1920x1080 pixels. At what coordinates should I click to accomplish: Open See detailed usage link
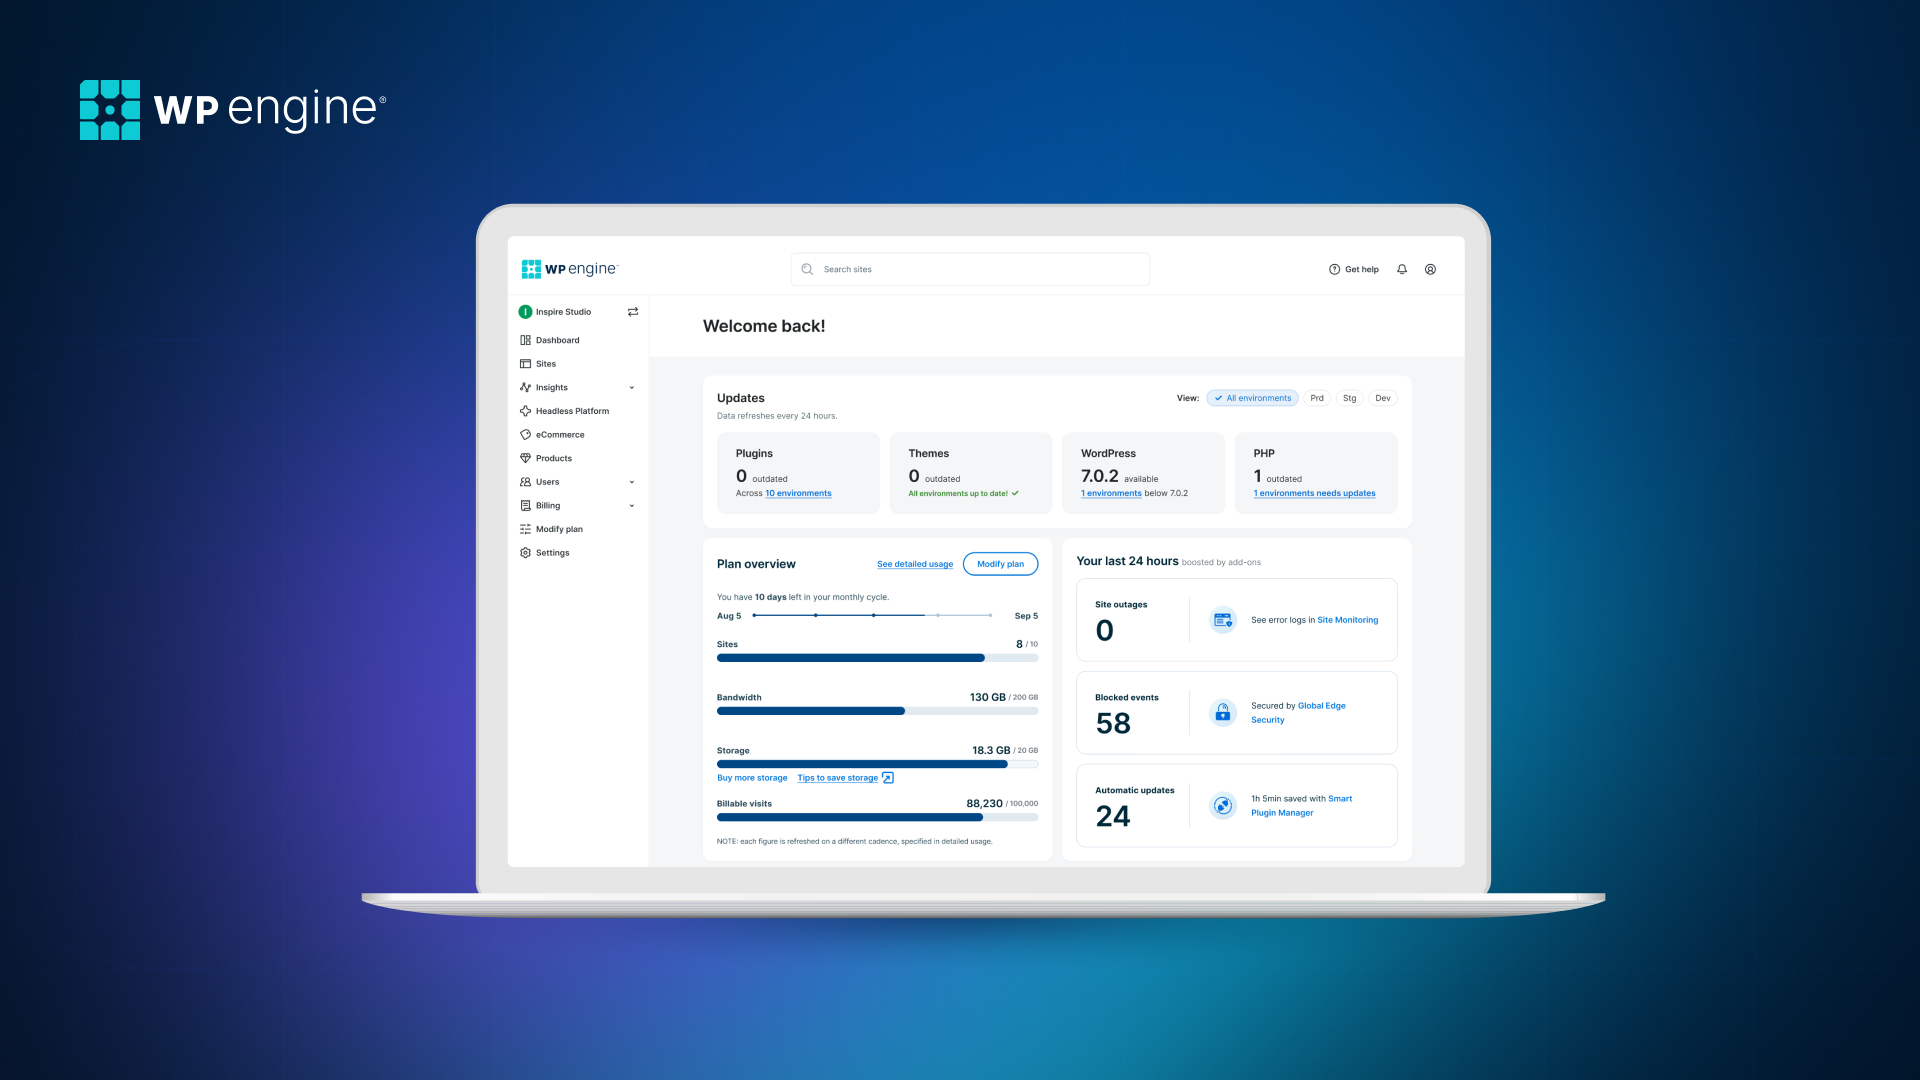tap(915, 564)
